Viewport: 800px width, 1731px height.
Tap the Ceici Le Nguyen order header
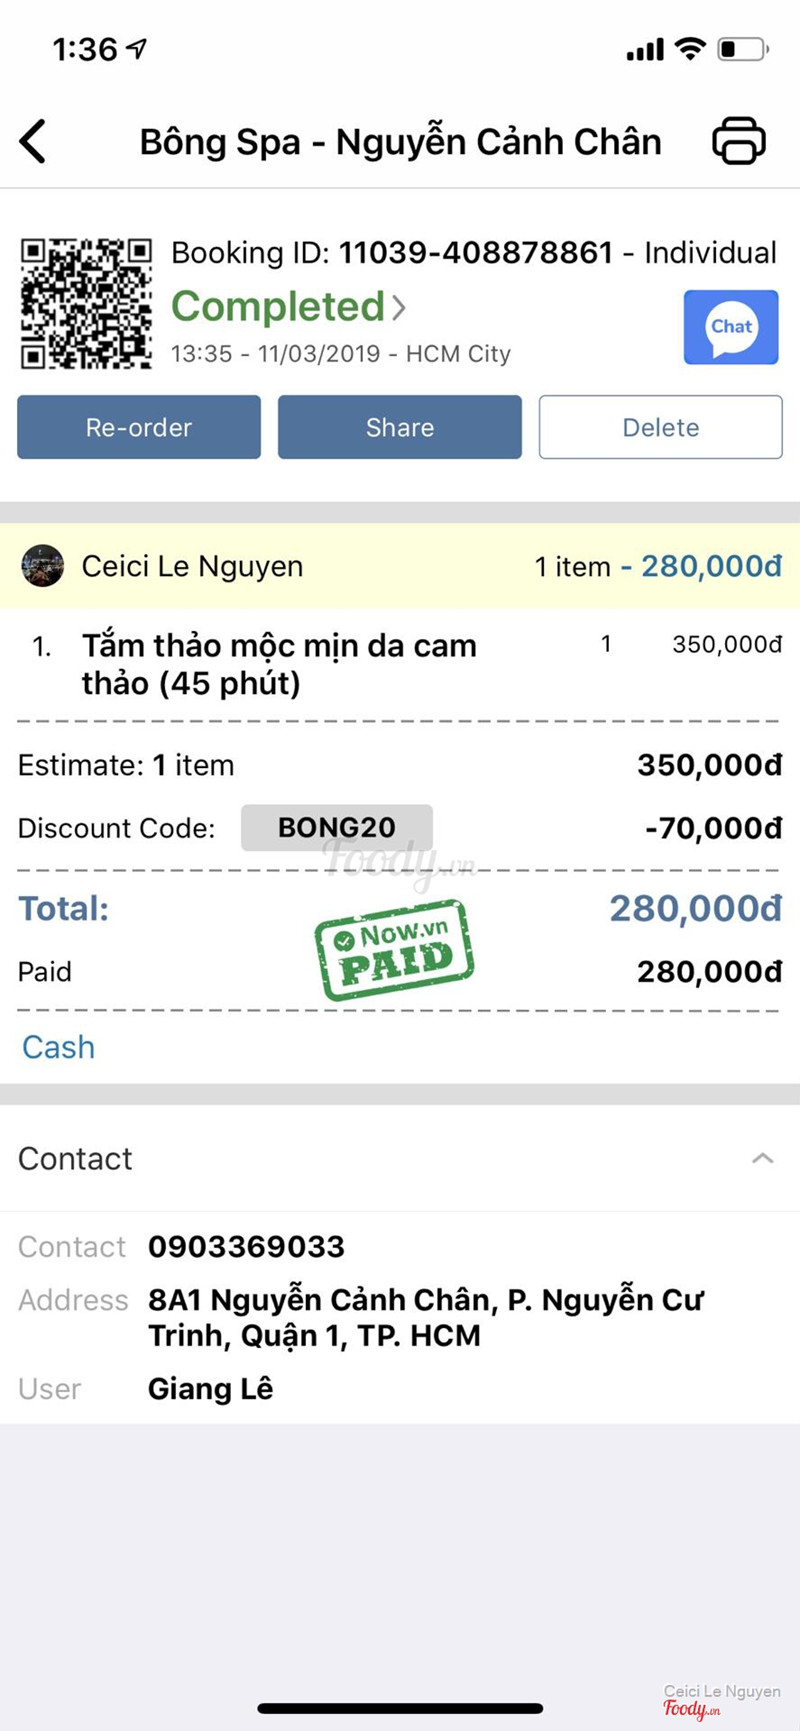pyautogui.click(x=400, y=566)
